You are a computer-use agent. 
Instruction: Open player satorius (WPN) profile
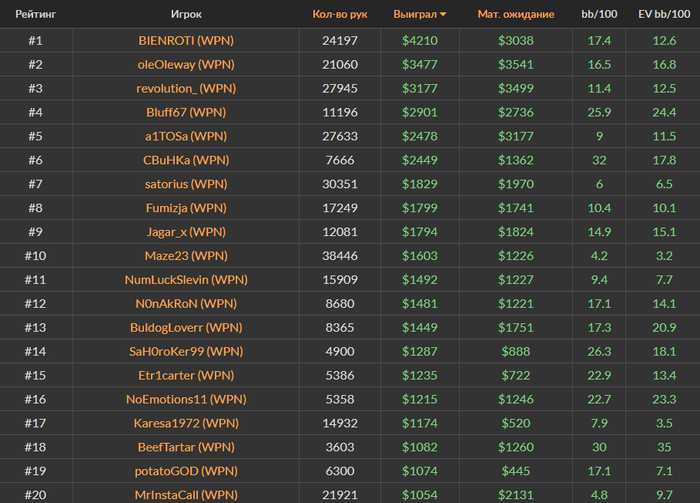[x=186, y=184]
